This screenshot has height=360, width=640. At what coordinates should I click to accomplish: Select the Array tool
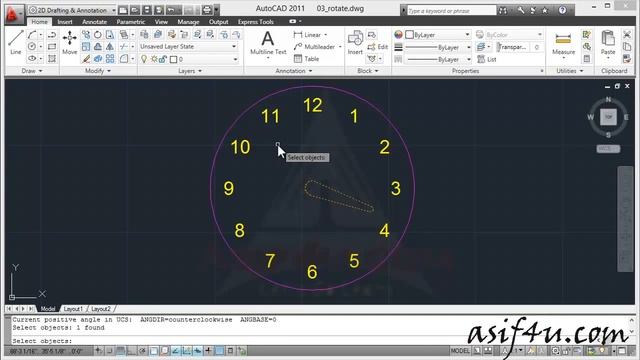point(110,59)
